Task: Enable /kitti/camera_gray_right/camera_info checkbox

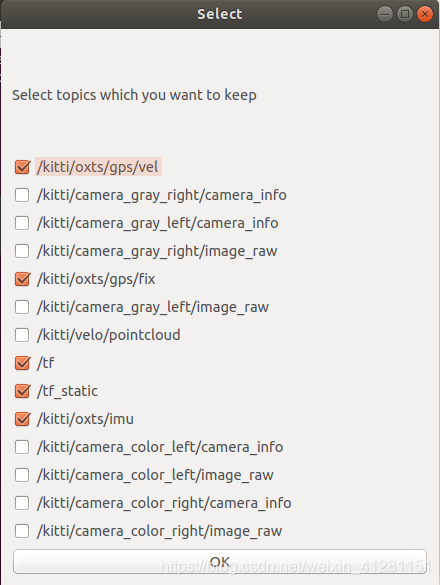Action: click(22, 195)
